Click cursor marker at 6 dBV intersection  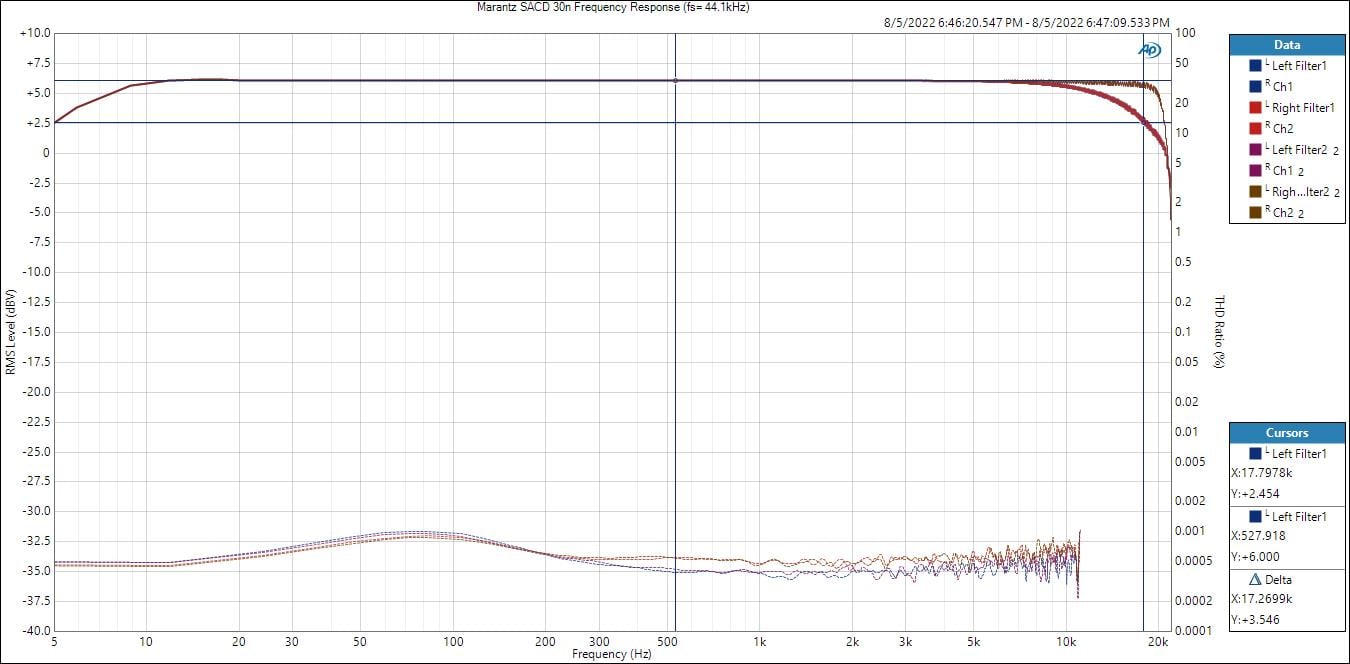pos(676,81)
